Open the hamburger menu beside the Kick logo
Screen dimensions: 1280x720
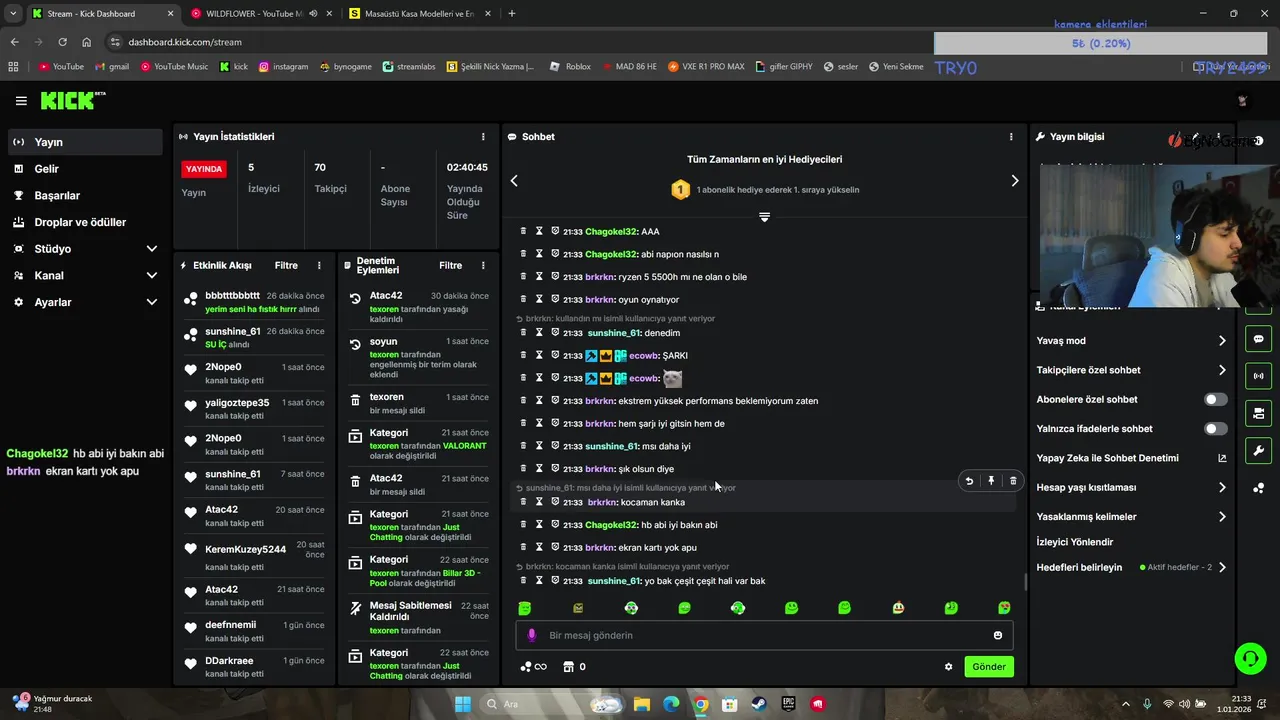coord(21,101)
